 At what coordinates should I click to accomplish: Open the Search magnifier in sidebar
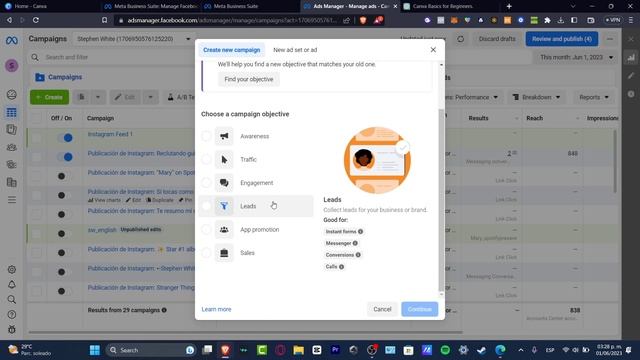pyautogui.click(x=11, y=300)
